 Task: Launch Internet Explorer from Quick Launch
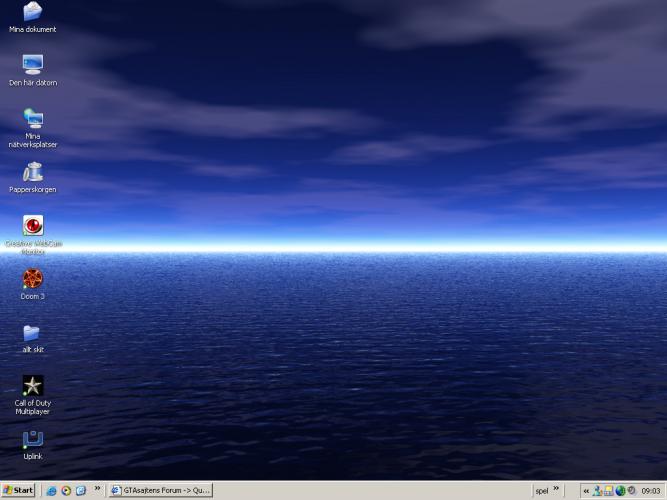(51, 490)
